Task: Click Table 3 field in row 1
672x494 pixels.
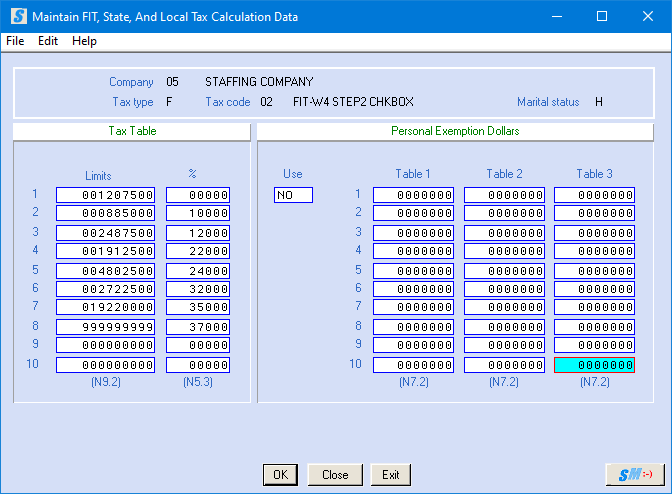Action: 594,195
